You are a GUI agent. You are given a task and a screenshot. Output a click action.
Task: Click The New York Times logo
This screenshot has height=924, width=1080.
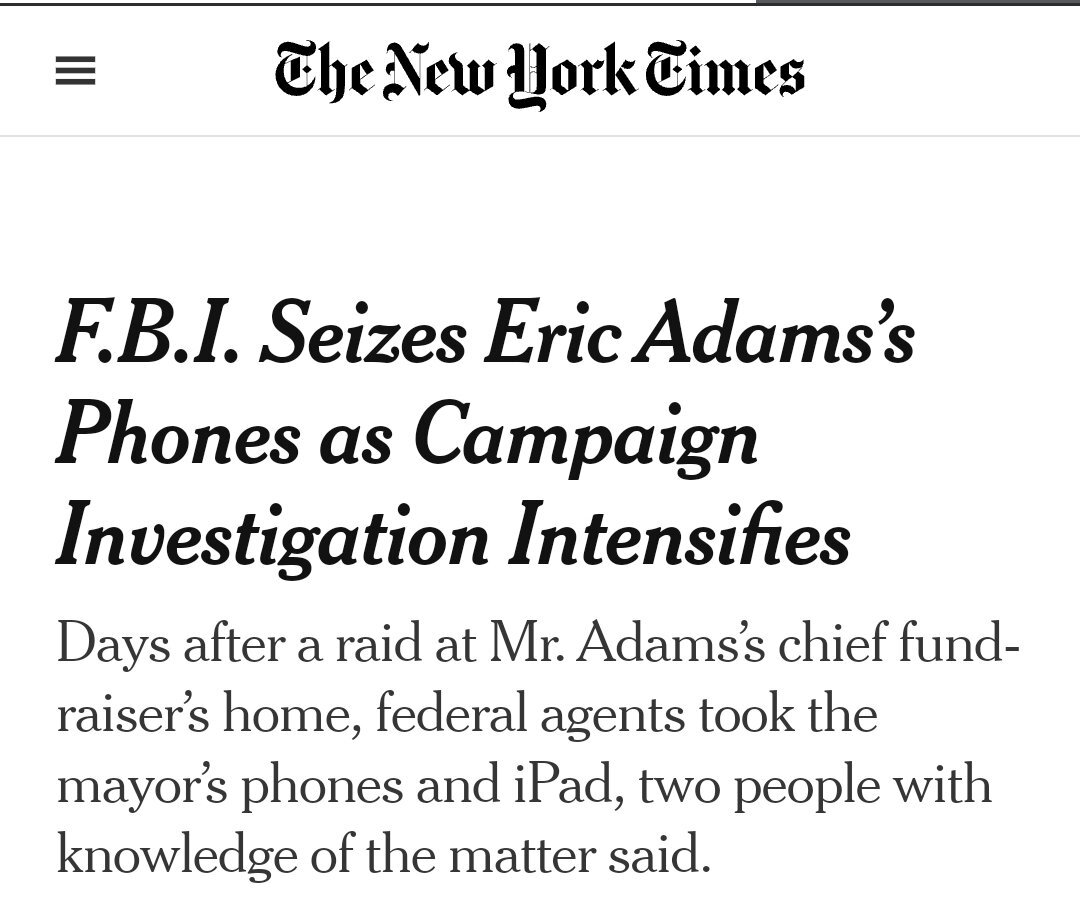(x=539, y=72)
